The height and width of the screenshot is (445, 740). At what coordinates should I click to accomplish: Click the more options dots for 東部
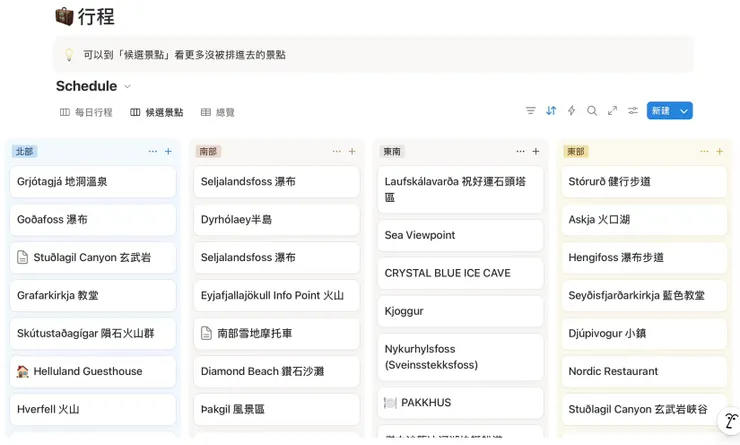tap(704, 151)
